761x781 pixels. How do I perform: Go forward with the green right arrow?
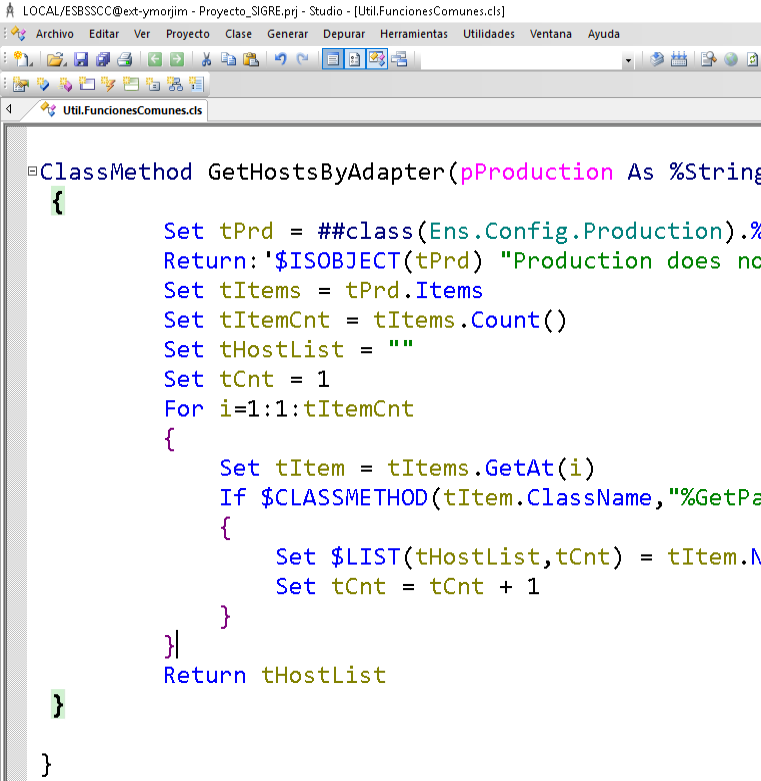(177, 60)
